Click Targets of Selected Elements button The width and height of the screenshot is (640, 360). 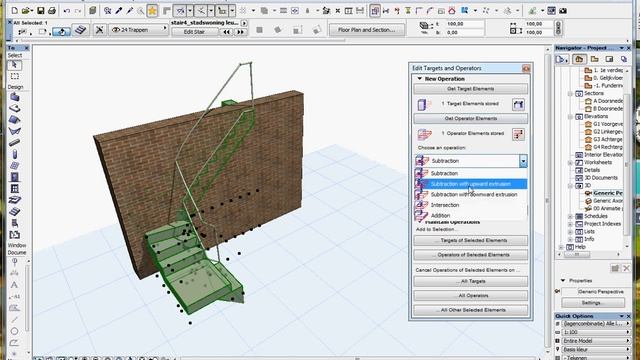470,240
